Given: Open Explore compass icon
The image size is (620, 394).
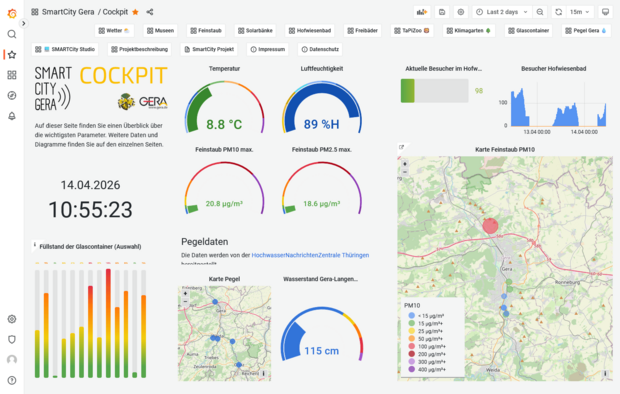Looking at the screenshot, I should 12,95.
